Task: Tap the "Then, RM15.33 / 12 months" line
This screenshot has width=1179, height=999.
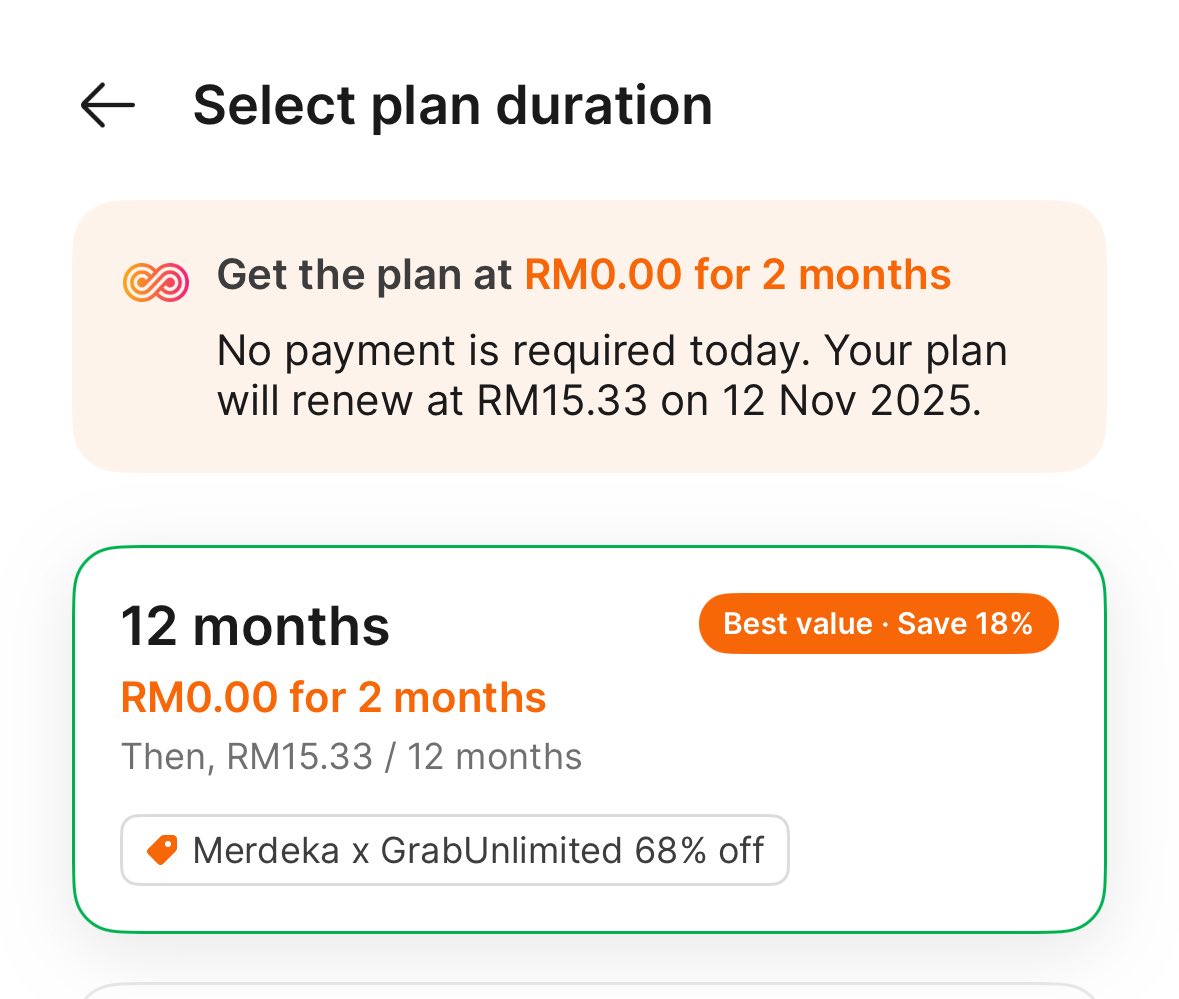Action: click(351, 756)
